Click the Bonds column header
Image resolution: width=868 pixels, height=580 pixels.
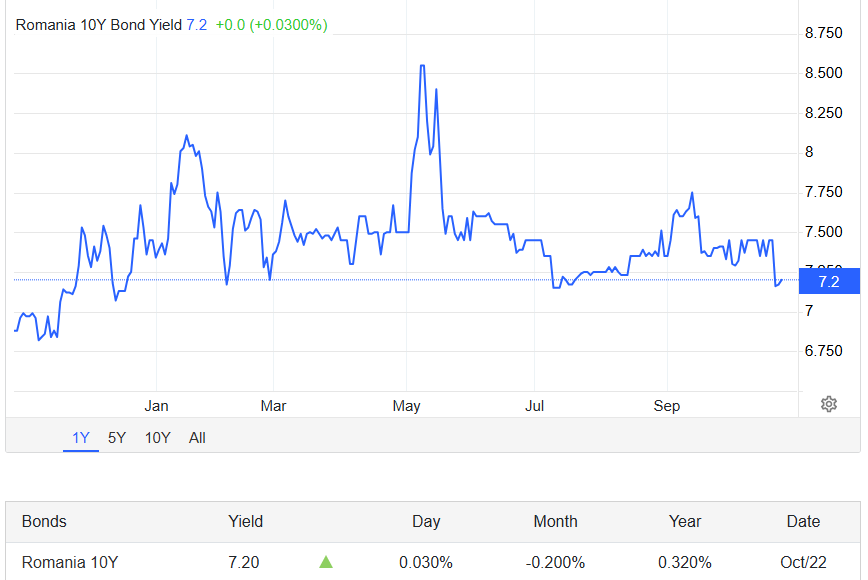(44, 521)
